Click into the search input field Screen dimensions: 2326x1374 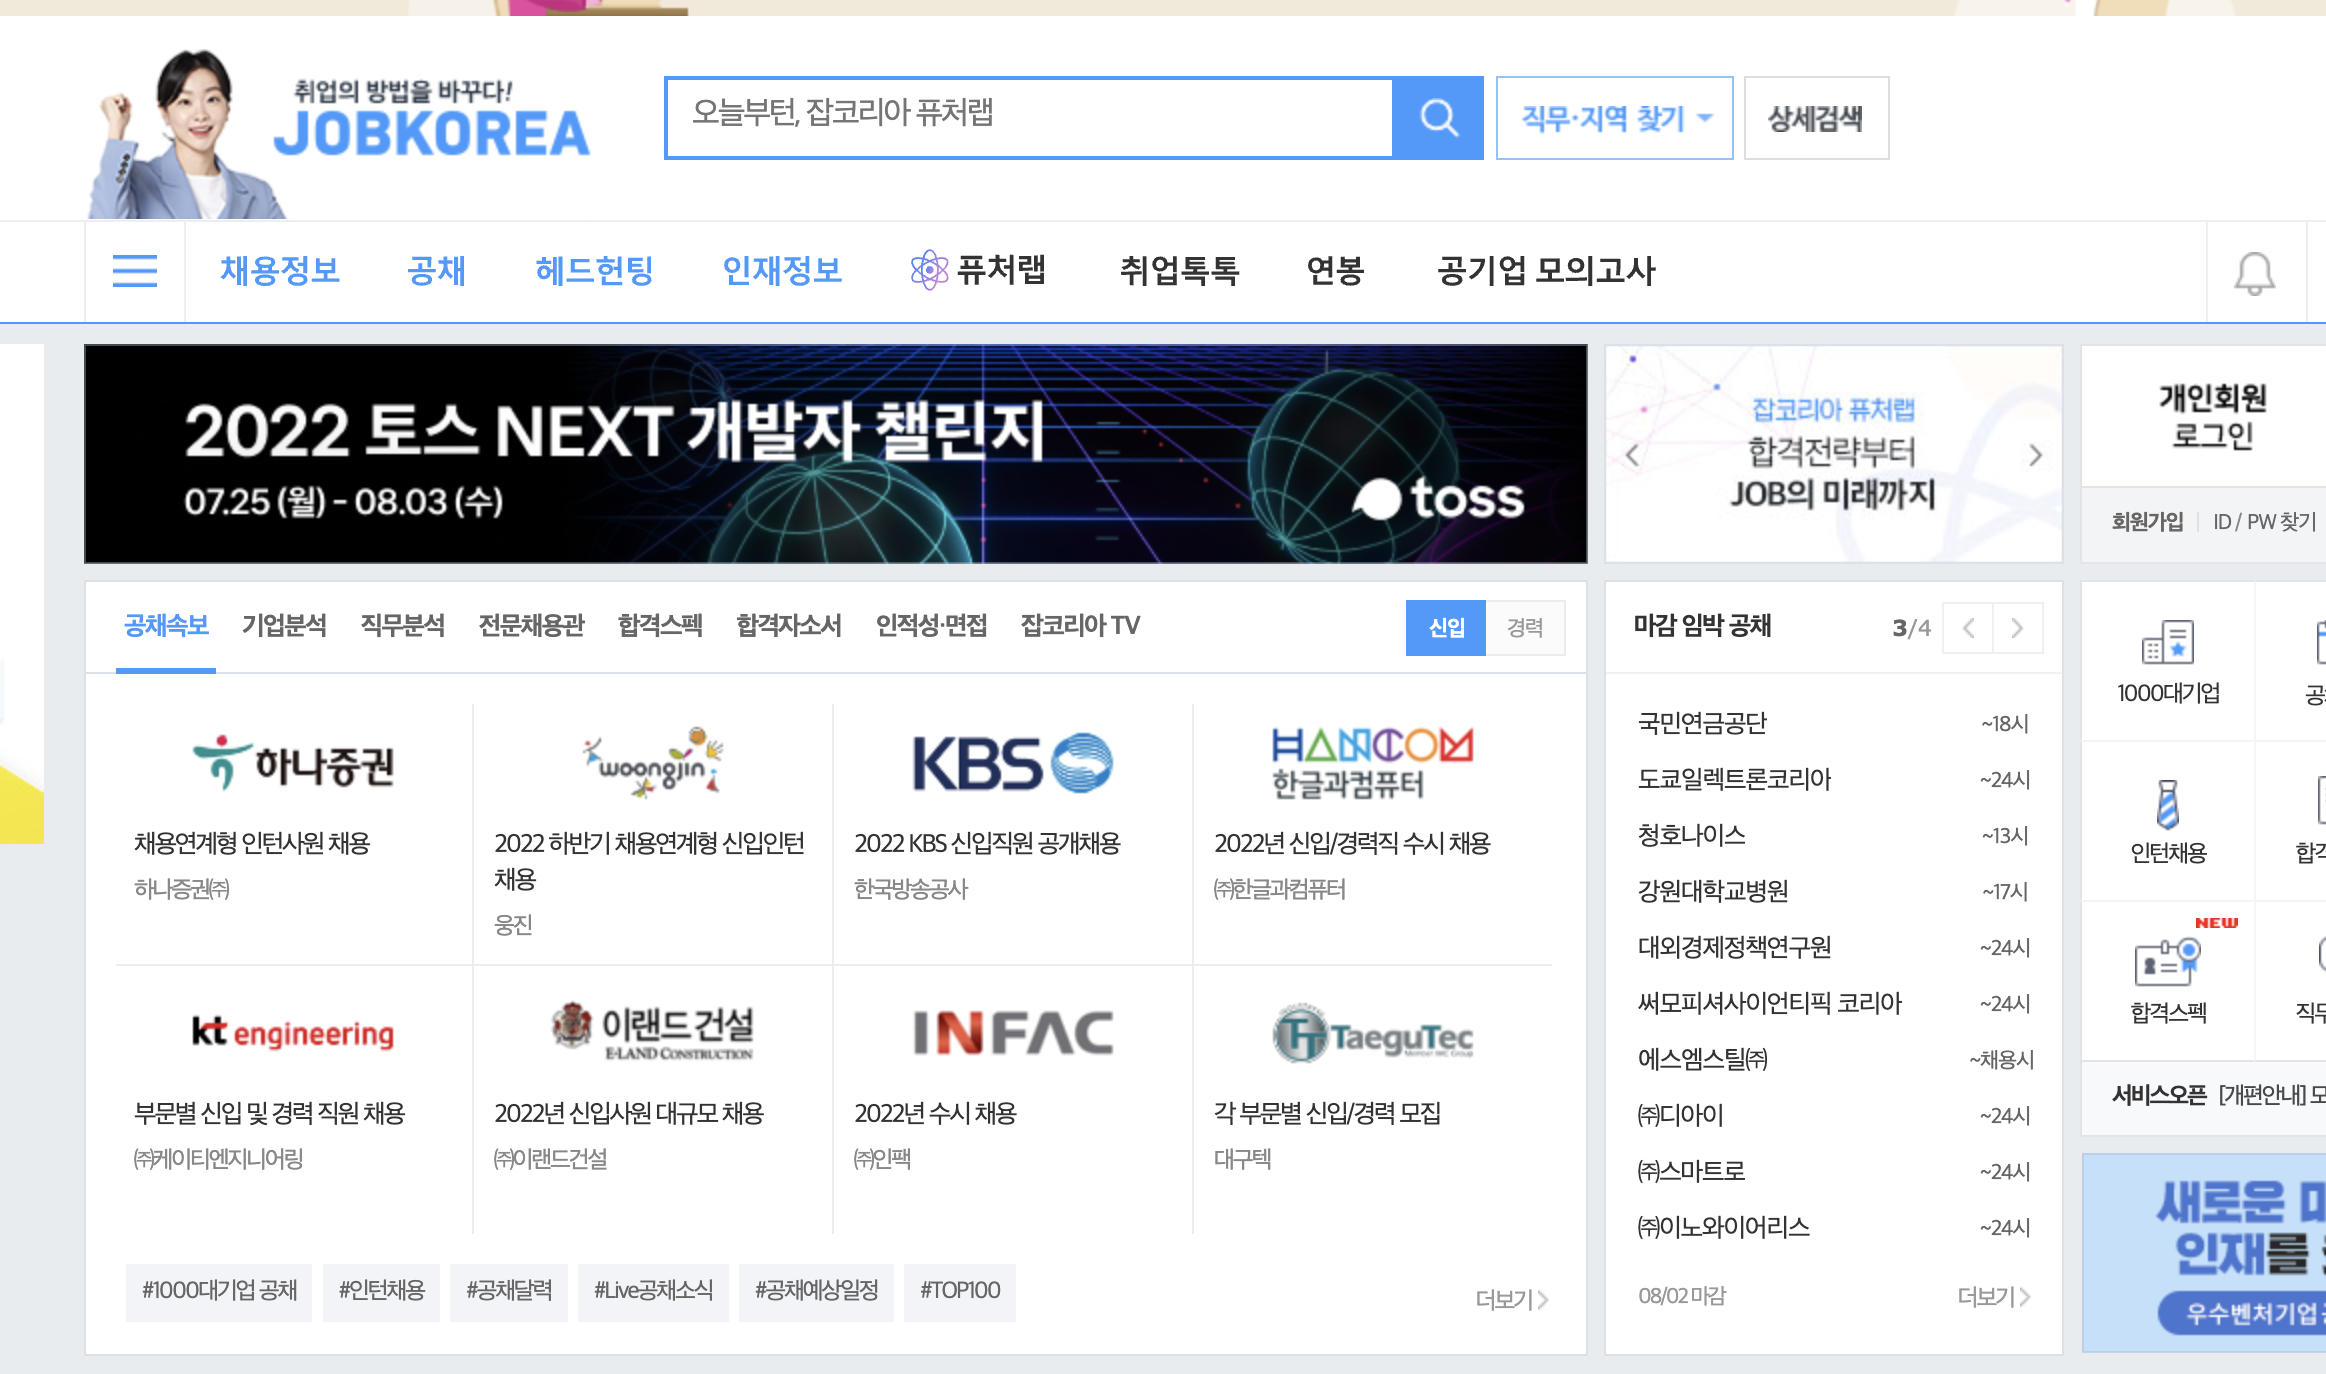click(1028, 118)
